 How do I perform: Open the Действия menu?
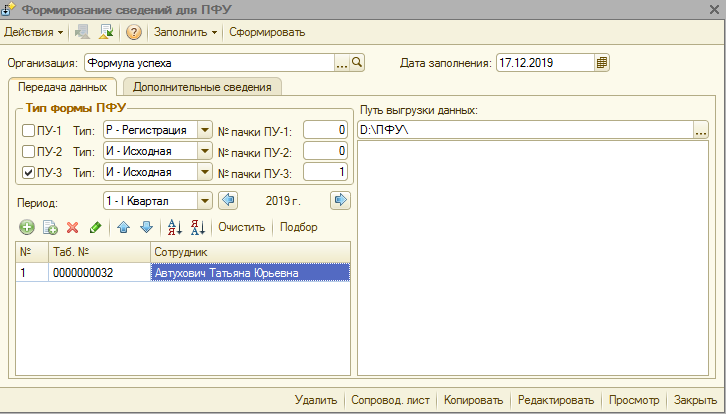pyautogui.click(x=33, y=32)
